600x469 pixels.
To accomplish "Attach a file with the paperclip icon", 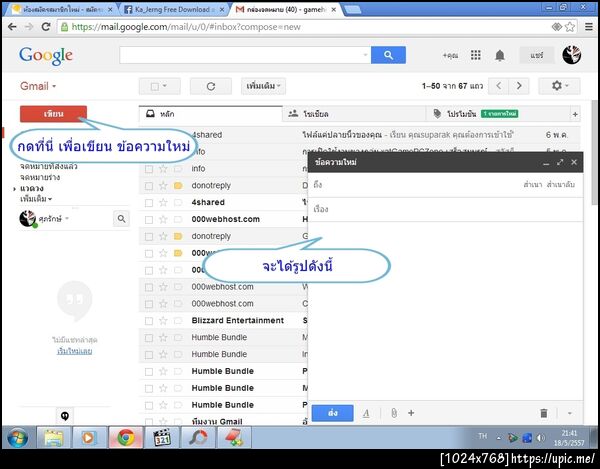I will (394, 413).
